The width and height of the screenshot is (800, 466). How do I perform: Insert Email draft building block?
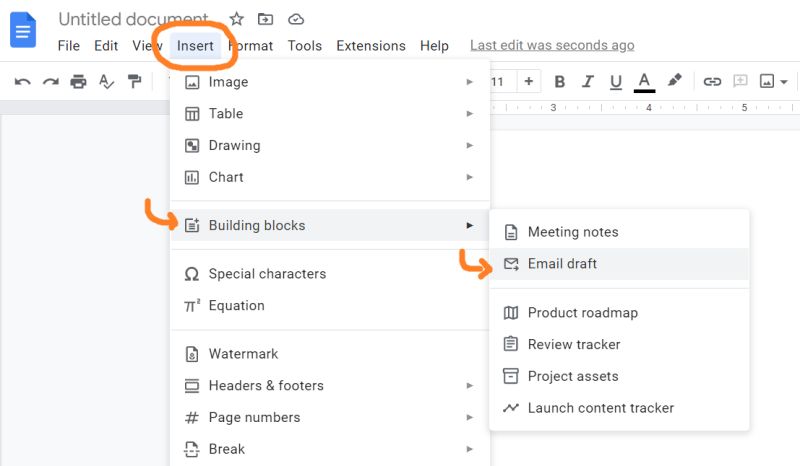pos(619,264)
